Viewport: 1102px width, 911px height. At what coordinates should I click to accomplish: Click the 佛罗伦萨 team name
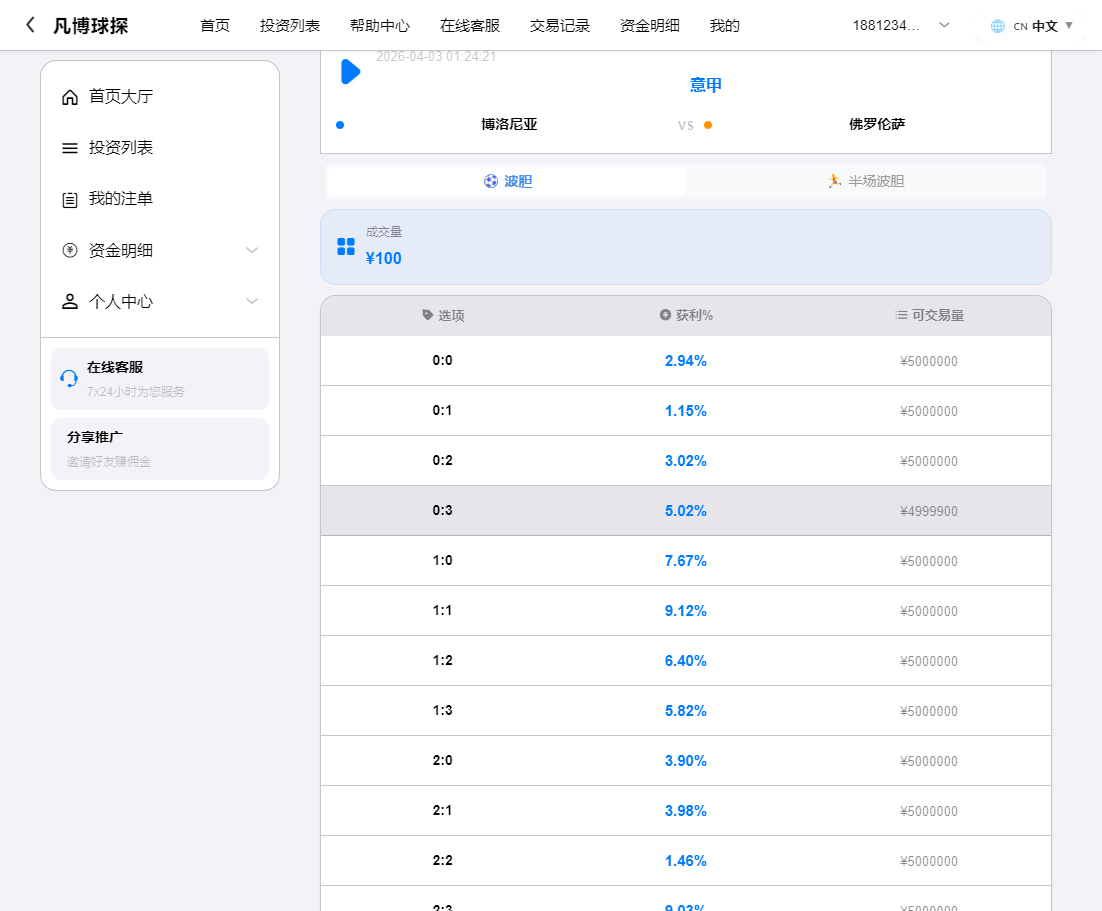(877, 124)
